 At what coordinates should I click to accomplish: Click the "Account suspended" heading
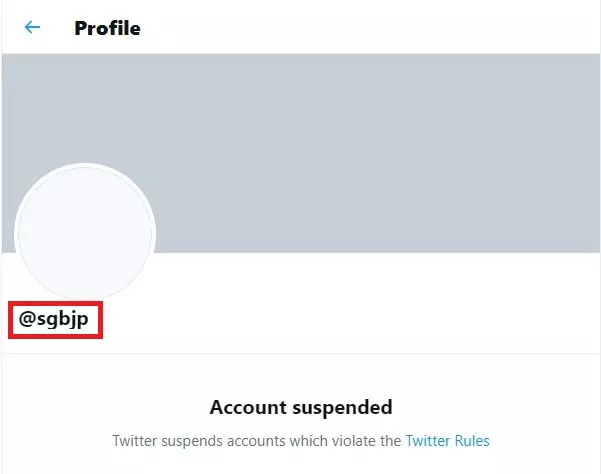click(300, 407)
